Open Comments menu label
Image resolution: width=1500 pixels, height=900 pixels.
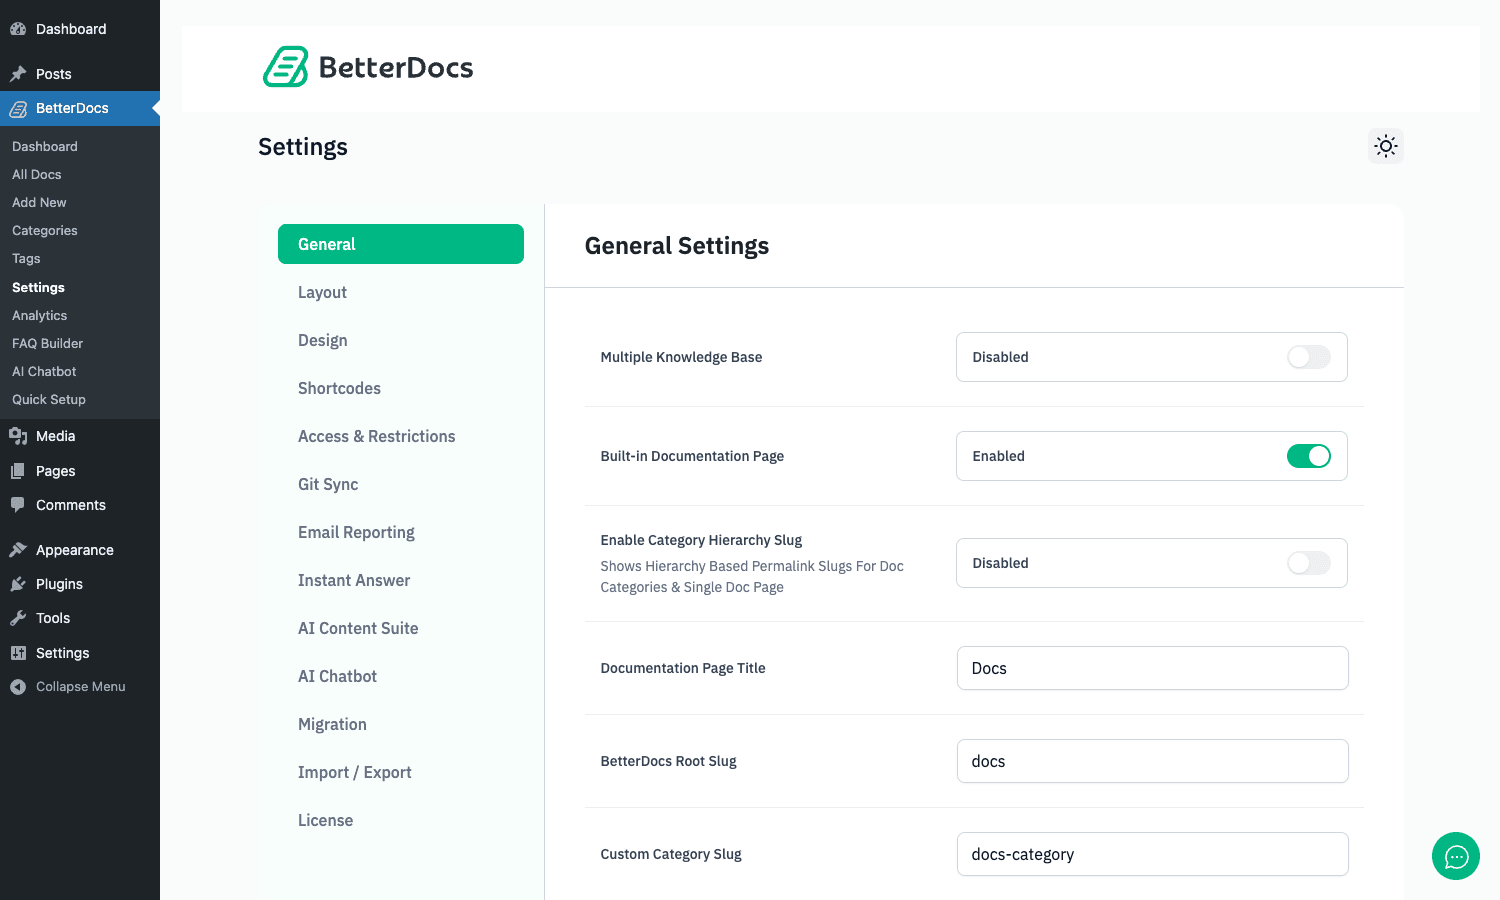coord(71,505)
